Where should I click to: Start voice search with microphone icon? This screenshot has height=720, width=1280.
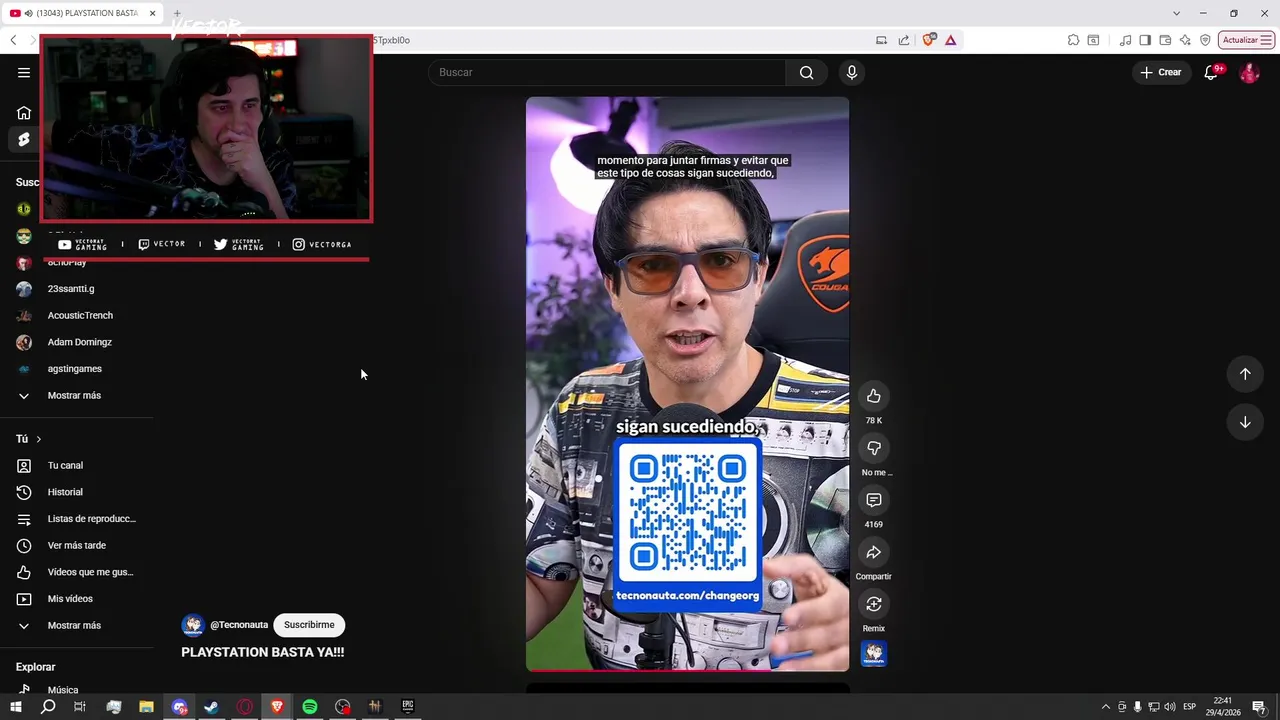(x=852, y=72)
